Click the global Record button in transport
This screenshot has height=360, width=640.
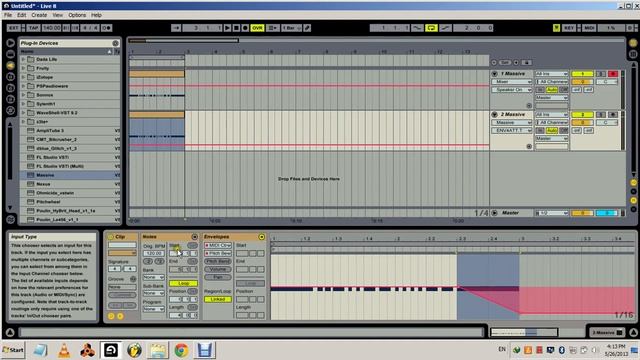click(245, 28)
